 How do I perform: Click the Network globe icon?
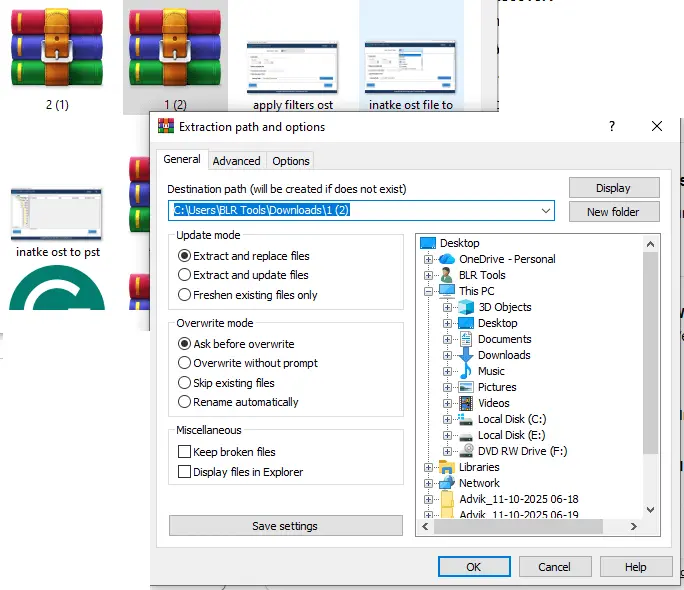point(447,483)
